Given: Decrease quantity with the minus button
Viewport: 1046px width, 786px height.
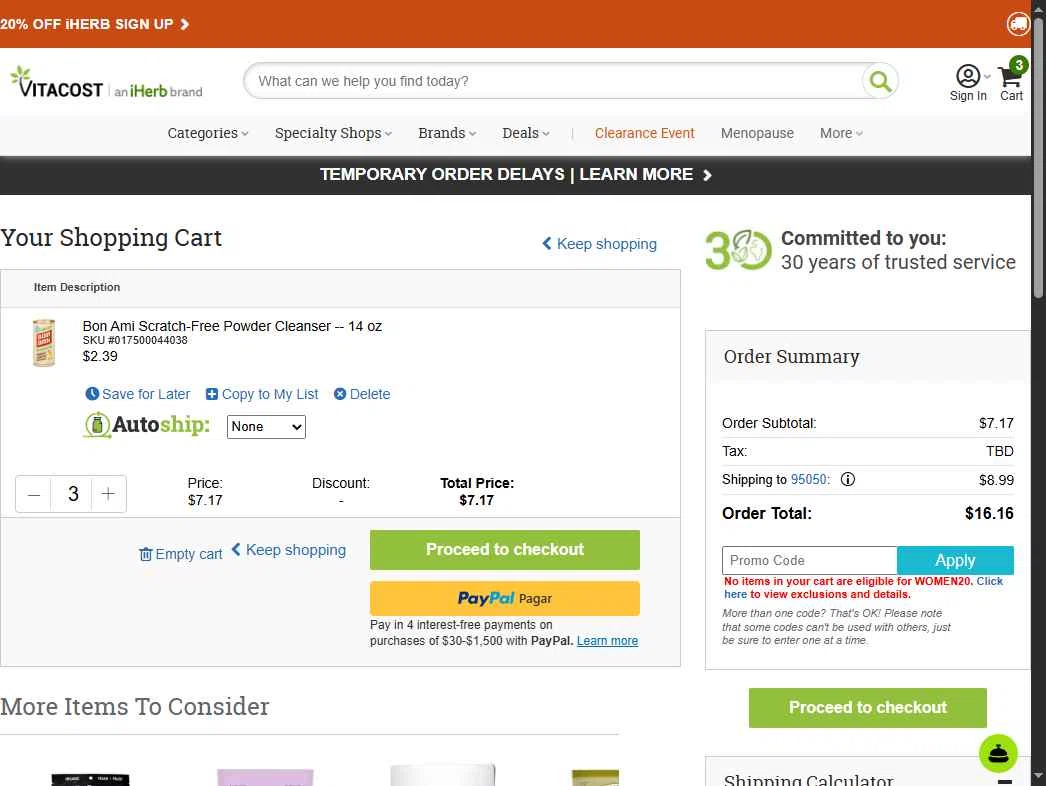Looking at the screenshot, I should (x=34, y=494).
